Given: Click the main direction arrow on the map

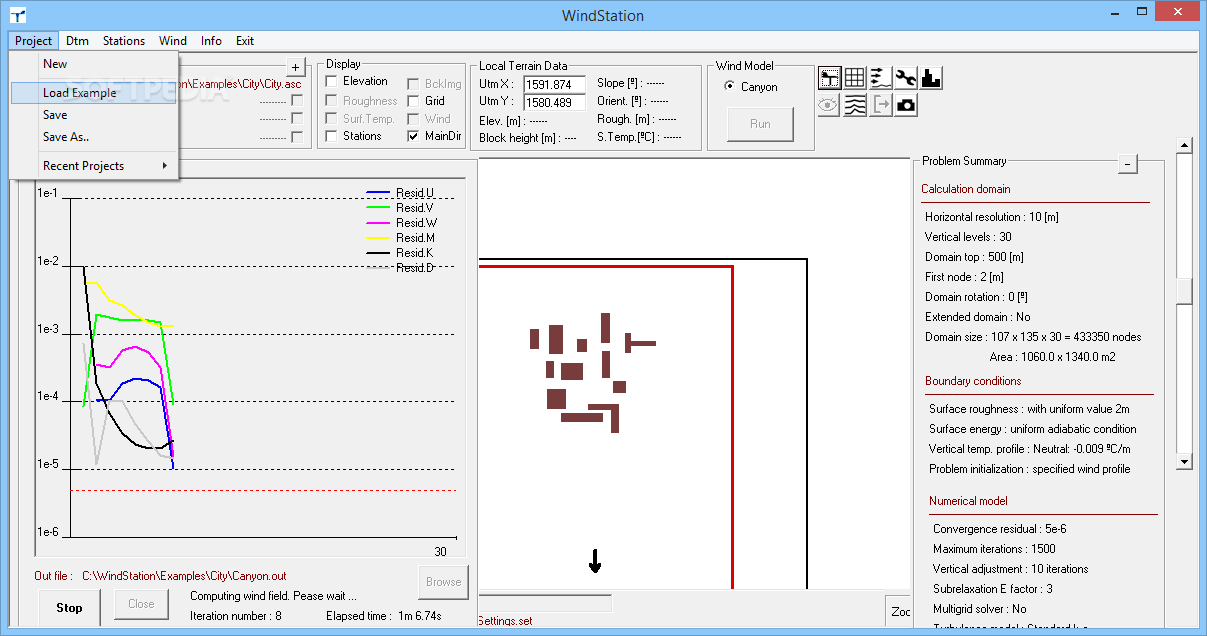Looking at the screenshot, I should click(595, 562).
